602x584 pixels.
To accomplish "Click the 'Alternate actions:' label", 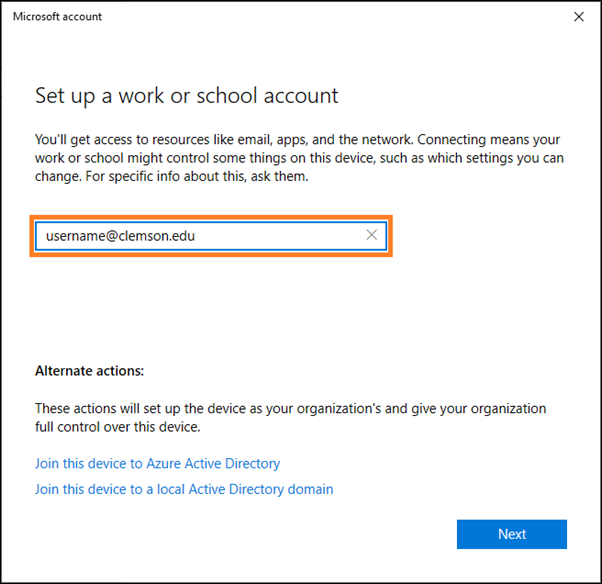I will tap(89, 371).
